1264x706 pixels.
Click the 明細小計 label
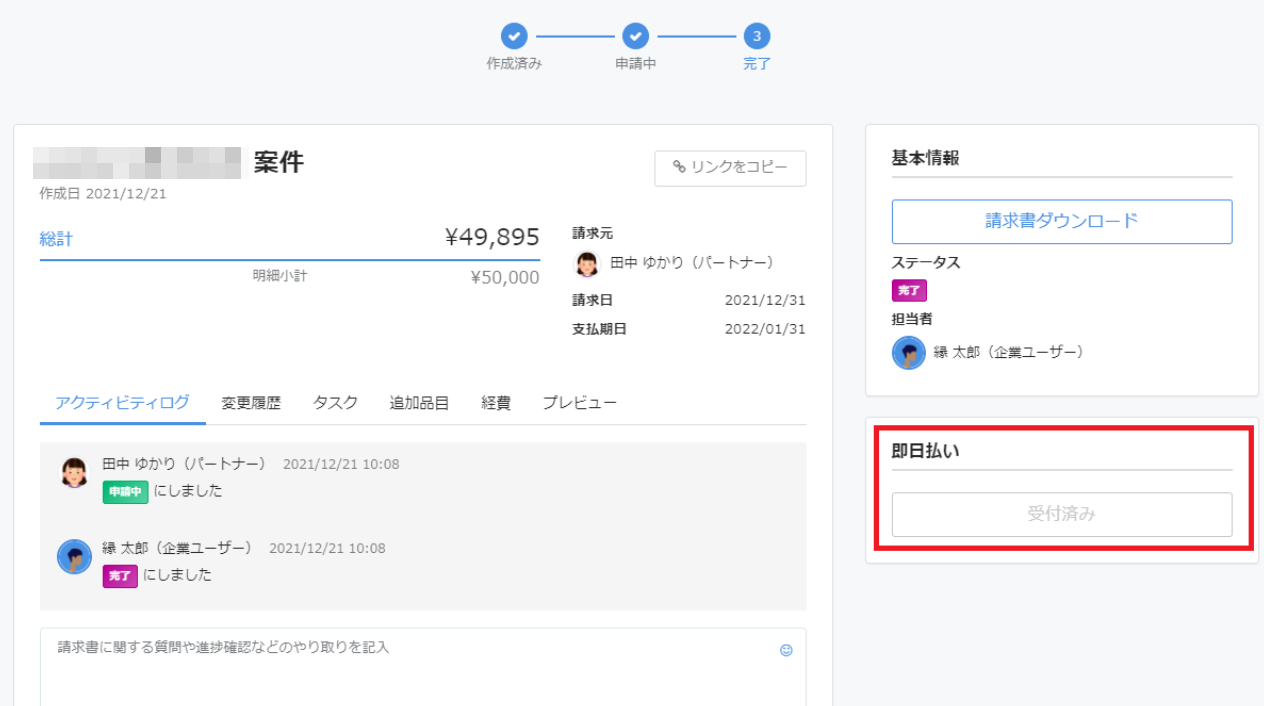click(x=279, y=275)
